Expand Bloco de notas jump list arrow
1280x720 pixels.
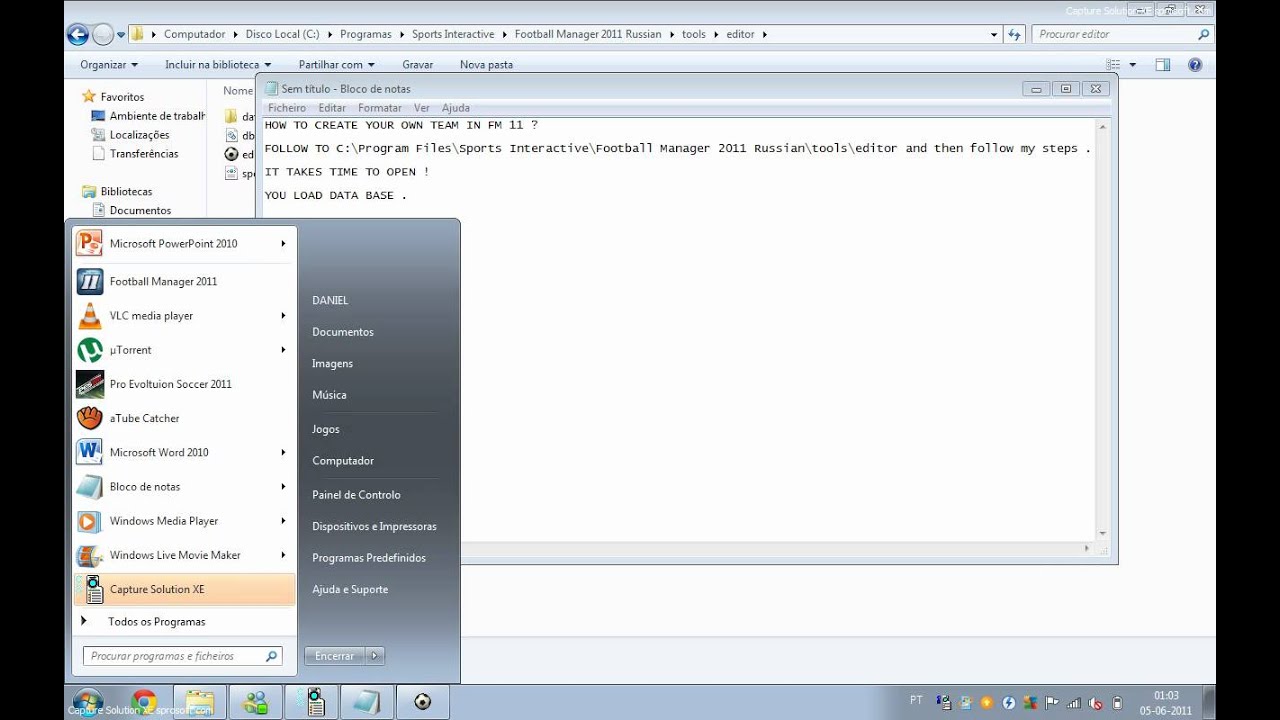click(x=283, y=487)
